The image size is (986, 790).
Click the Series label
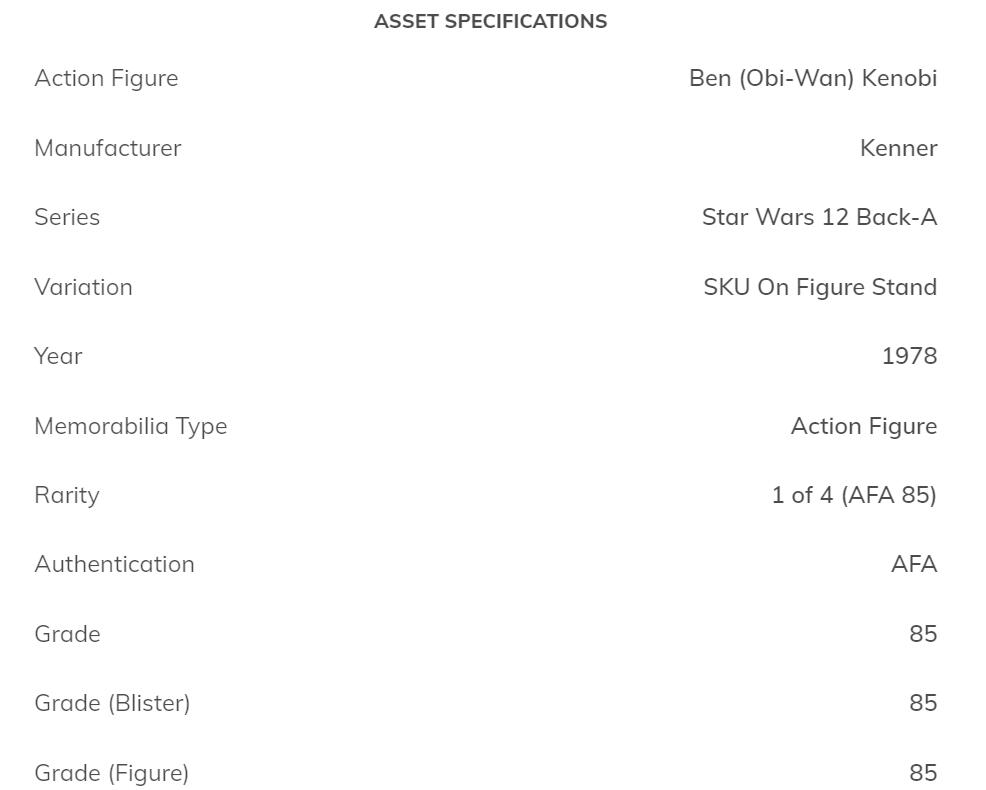[x=67, y=217]
